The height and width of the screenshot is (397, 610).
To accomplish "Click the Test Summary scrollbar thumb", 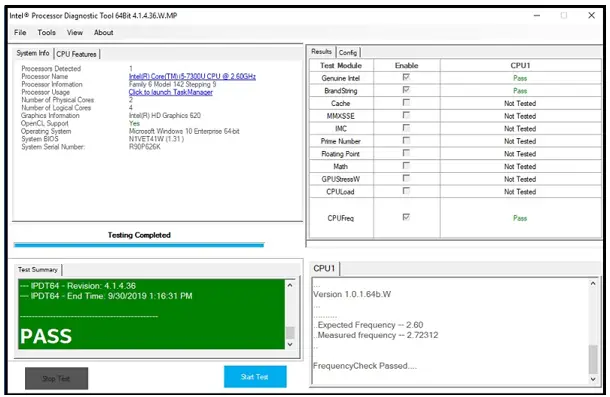I will 290,333.
